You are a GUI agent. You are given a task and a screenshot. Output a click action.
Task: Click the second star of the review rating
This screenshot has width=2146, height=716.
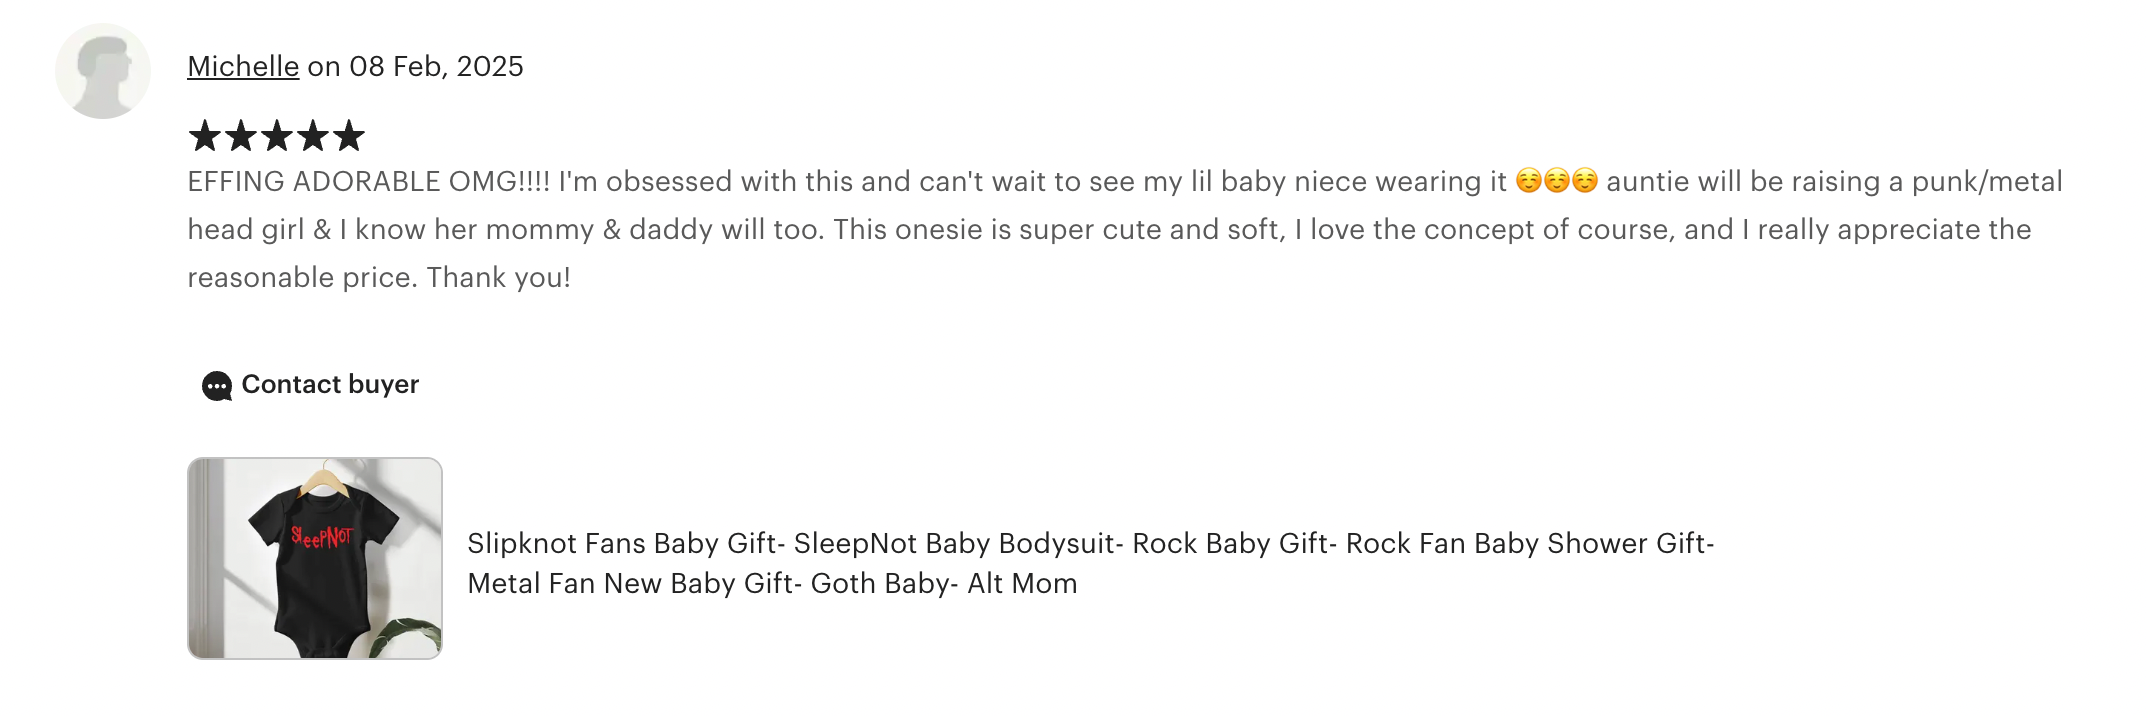(240, 136)
